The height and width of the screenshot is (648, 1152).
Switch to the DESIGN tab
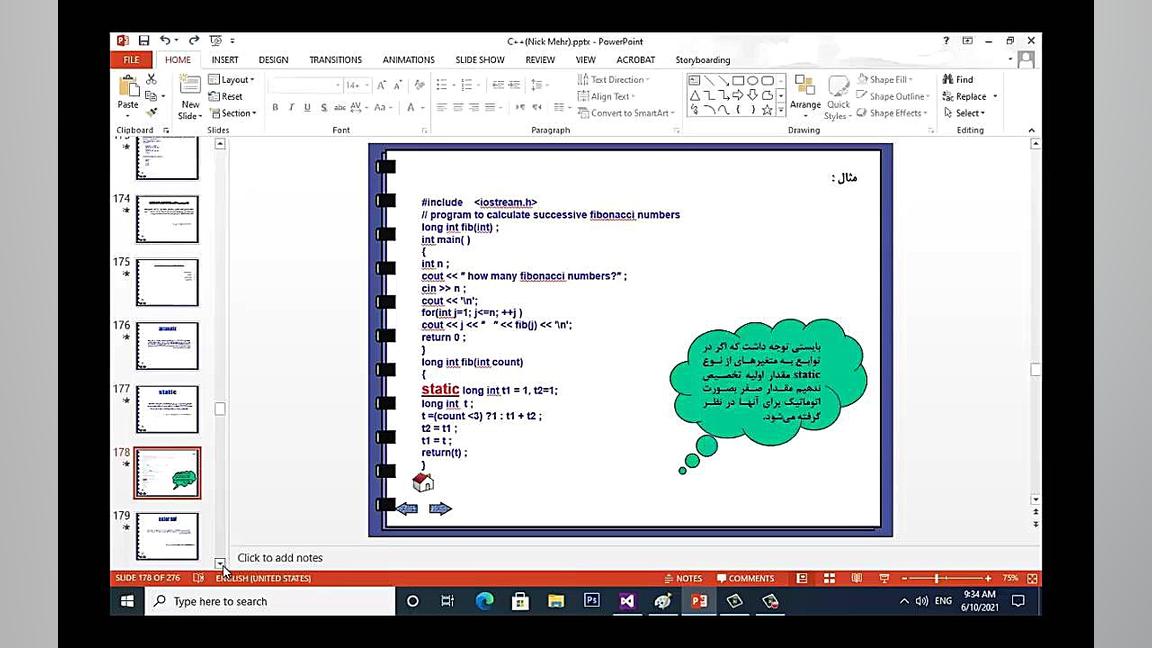(273, 60)
